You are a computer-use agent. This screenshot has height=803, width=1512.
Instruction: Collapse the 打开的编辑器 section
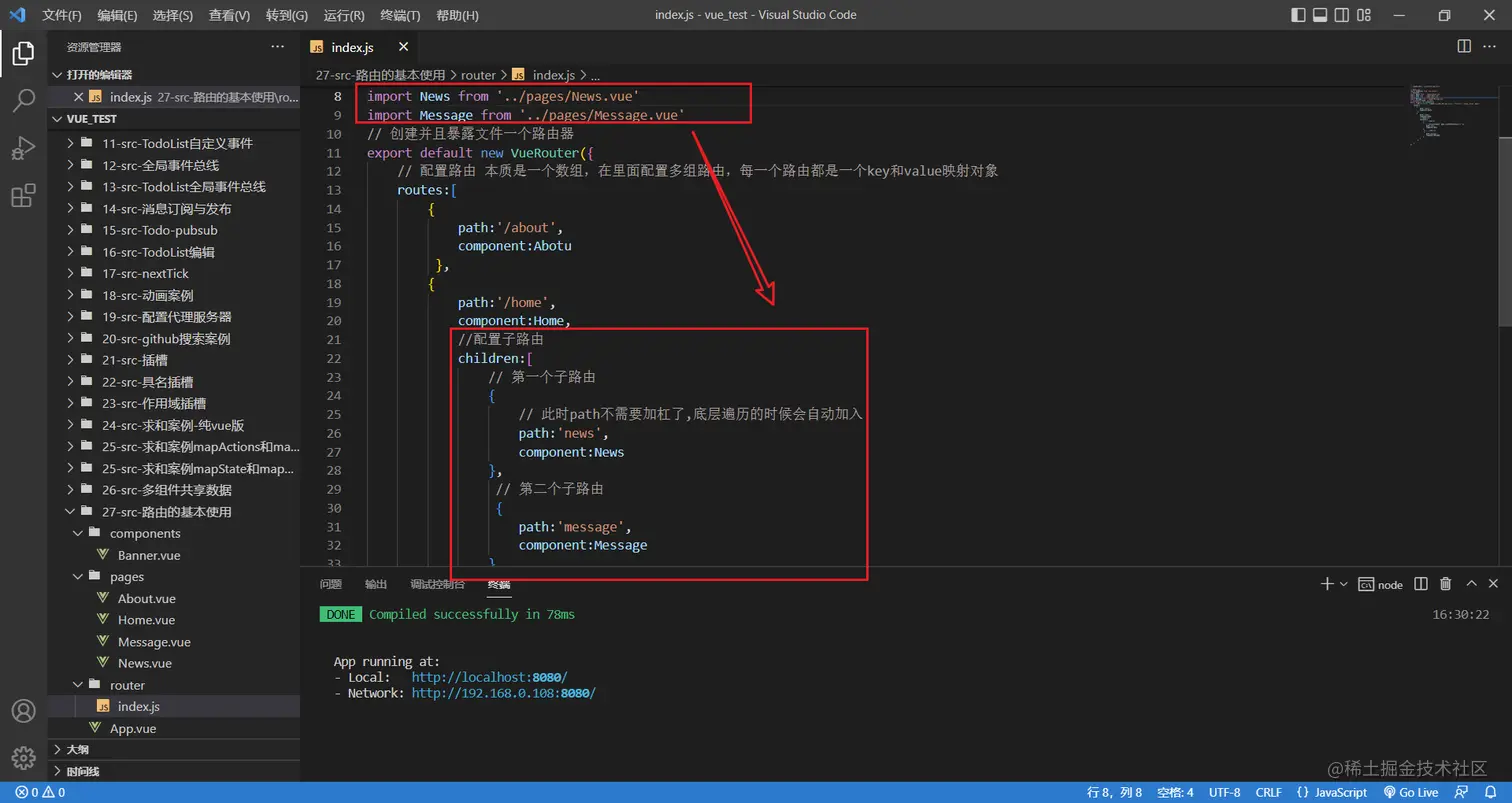click(x=174, y=75)
